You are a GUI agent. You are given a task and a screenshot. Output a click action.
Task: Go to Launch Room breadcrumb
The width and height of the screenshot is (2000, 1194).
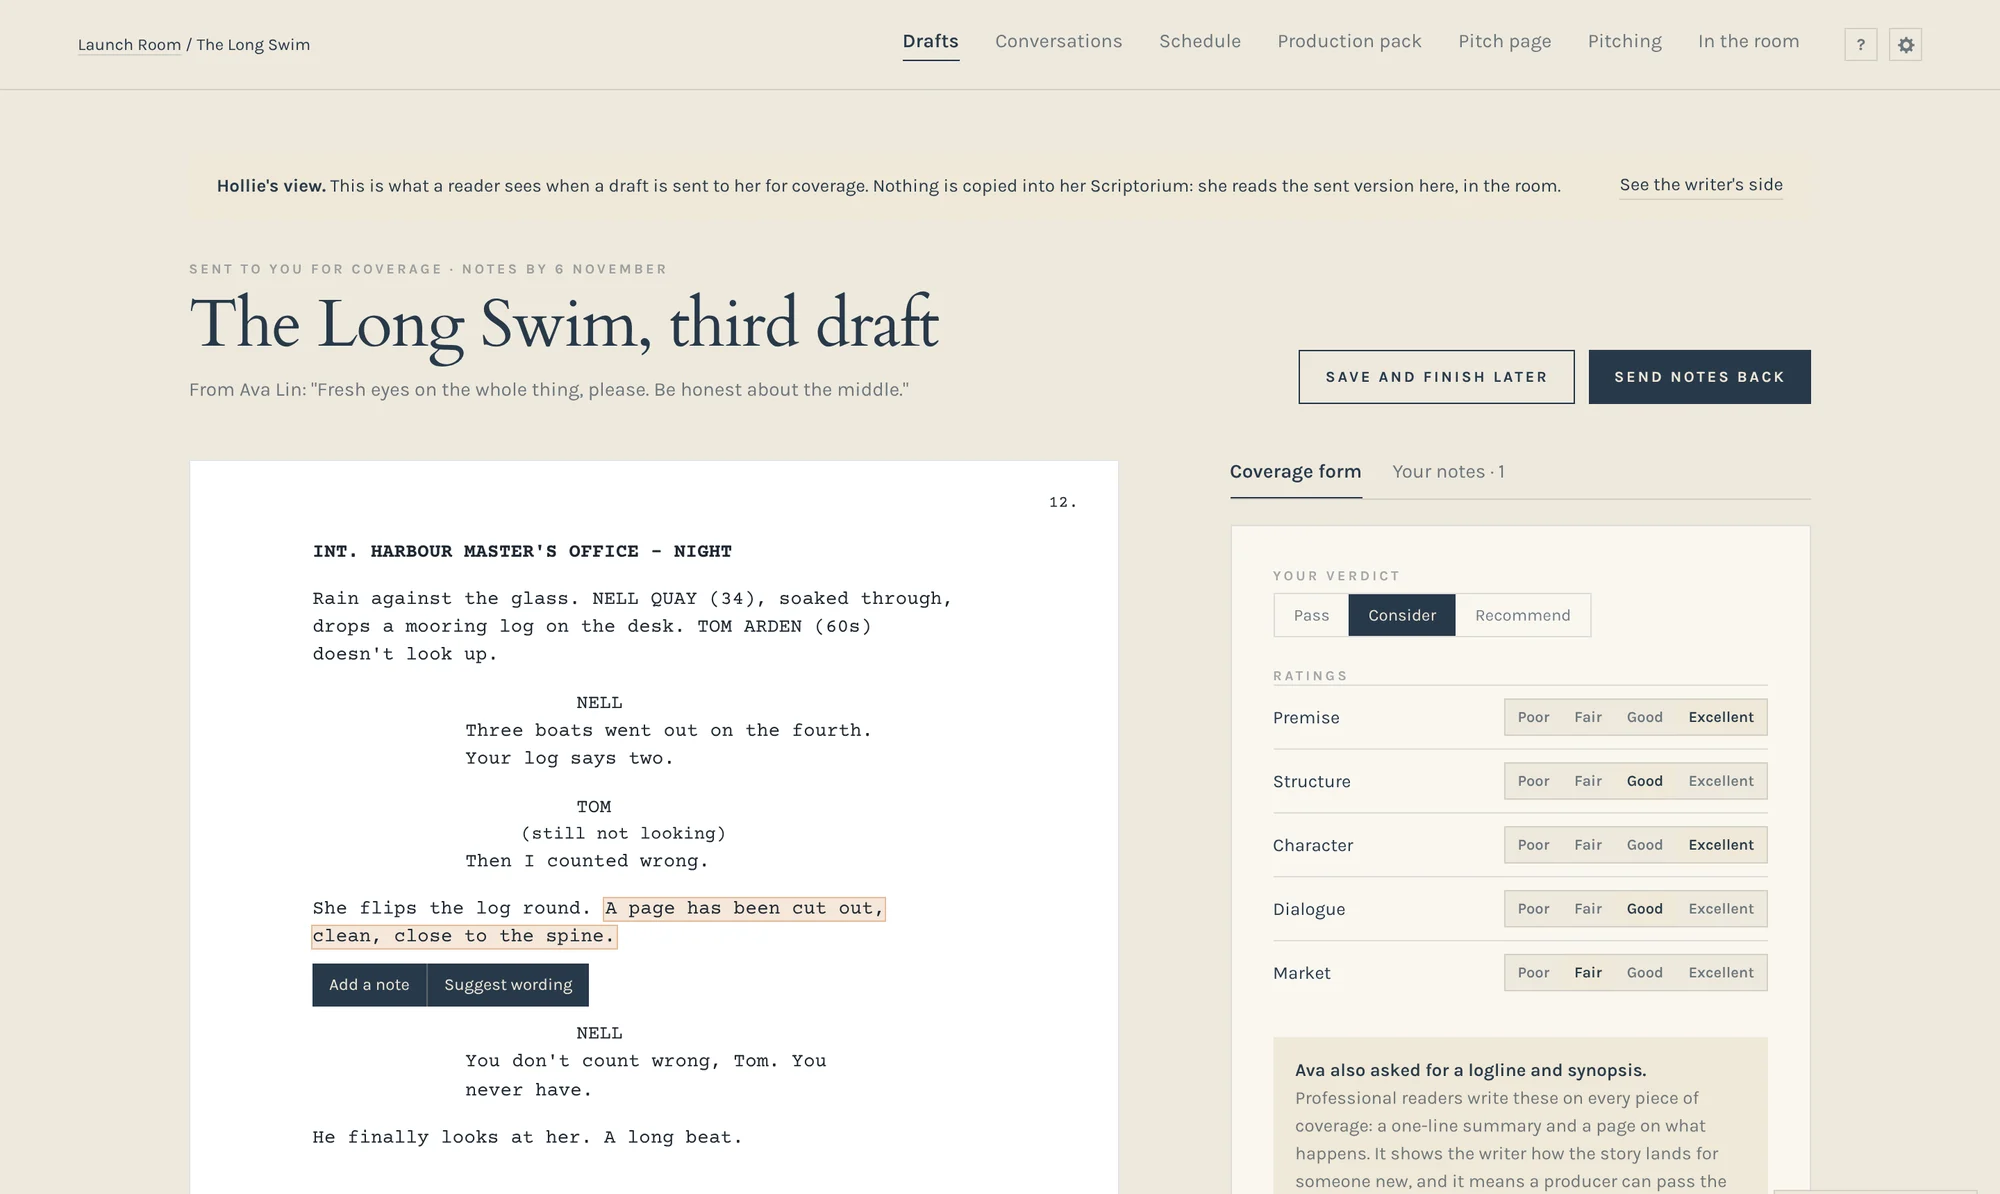click(129, 45)
